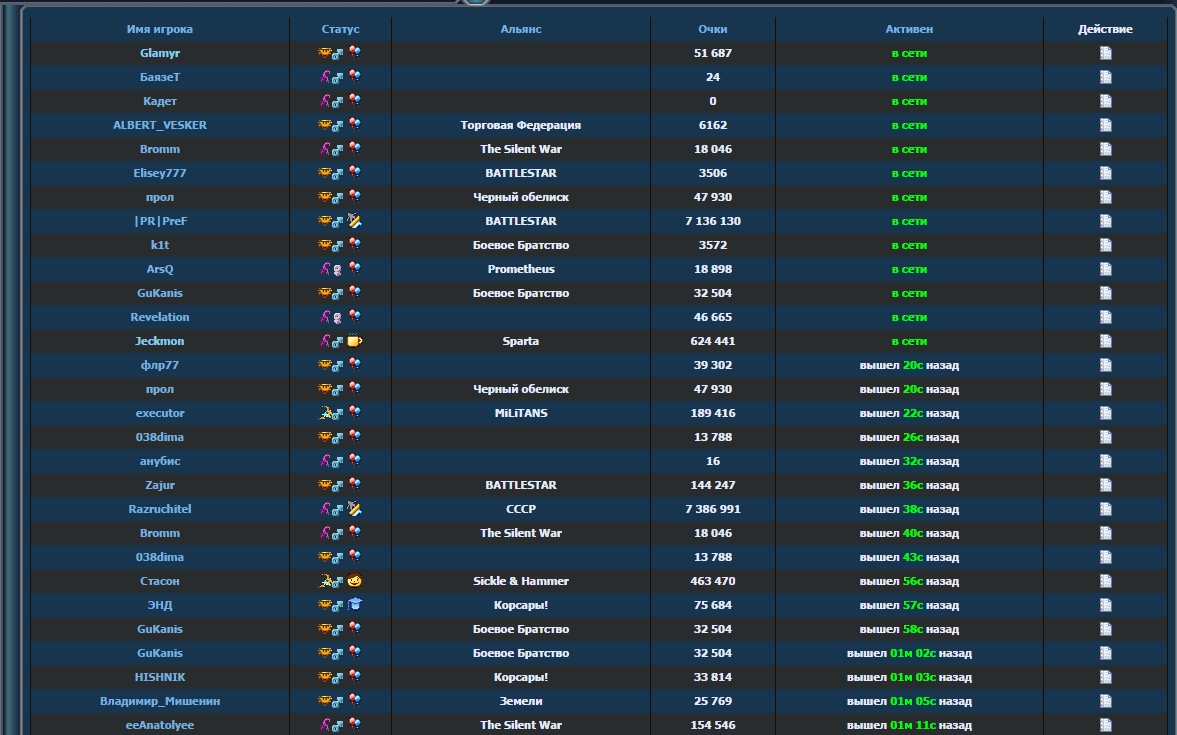Click the coffee cup status icon for Jeckmon
Screen dimensions: 1177x735
click(x=354, y=341)
